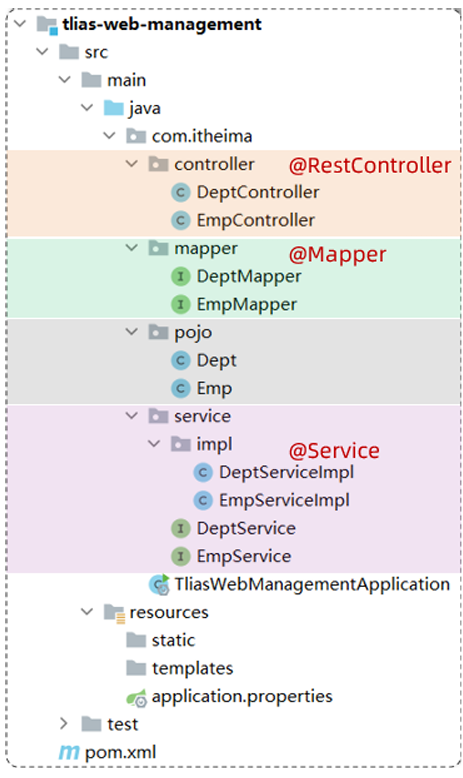Click the Maven pom.xml icon
Screen dimensions: 463x778
pos(69,752)
